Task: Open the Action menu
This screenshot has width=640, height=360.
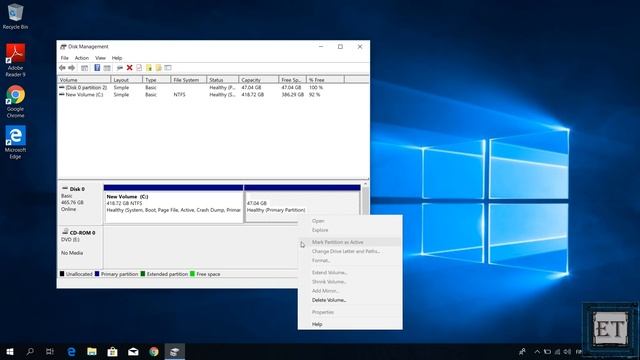Action: (x=82, y=58)
